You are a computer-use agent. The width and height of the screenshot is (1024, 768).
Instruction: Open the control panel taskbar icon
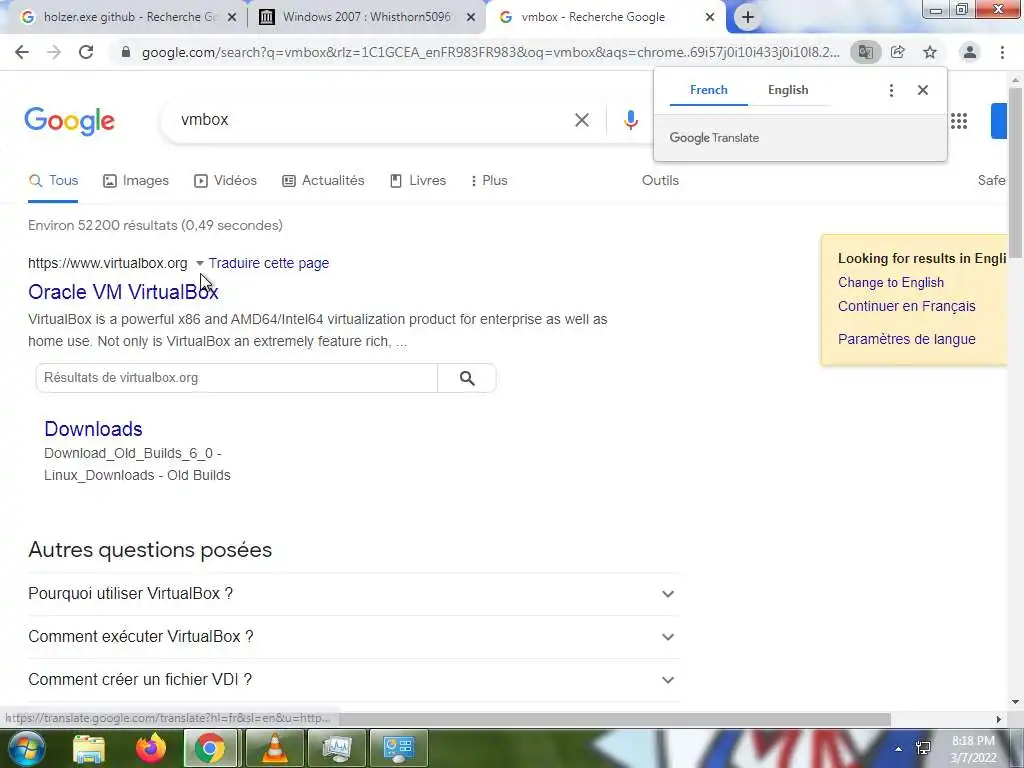(398, 748)
